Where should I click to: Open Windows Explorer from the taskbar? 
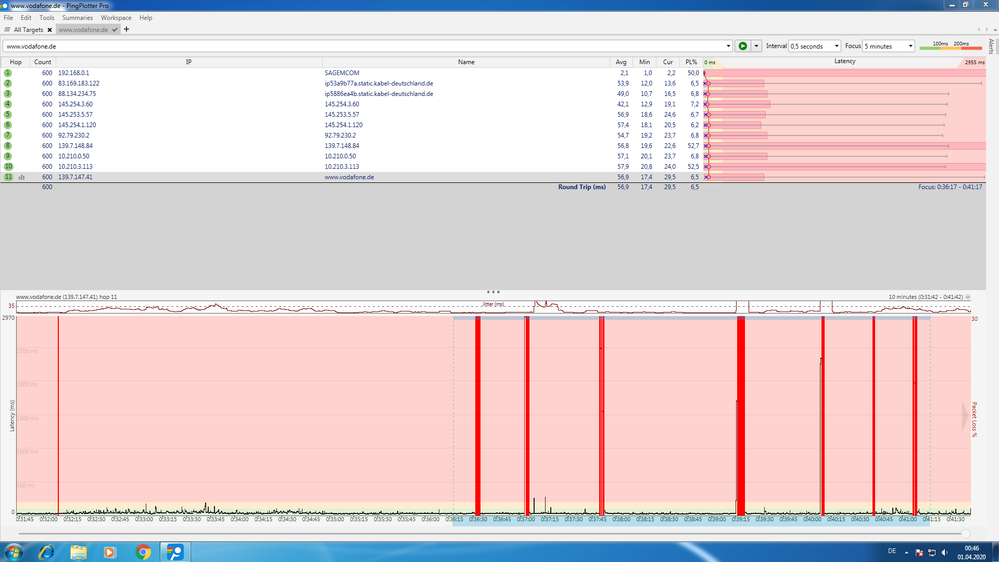[78, 552]
